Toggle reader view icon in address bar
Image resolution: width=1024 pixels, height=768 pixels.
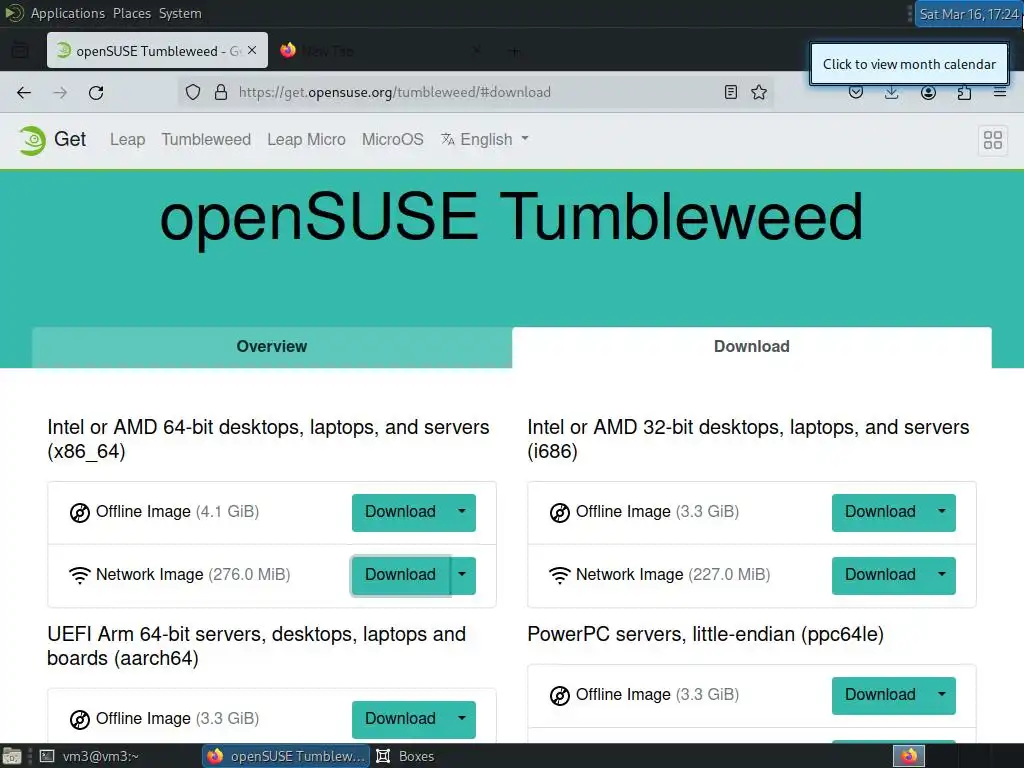click(731, 92)
